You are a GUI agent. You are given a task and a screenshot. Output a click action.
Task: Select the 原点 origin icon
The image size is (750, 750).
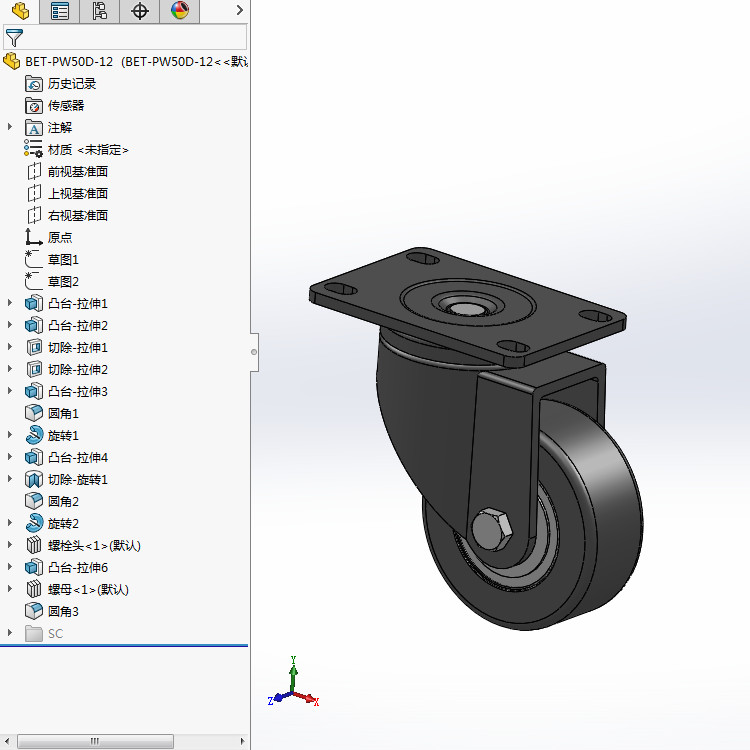pyautogui.click(x=33, y=237)
